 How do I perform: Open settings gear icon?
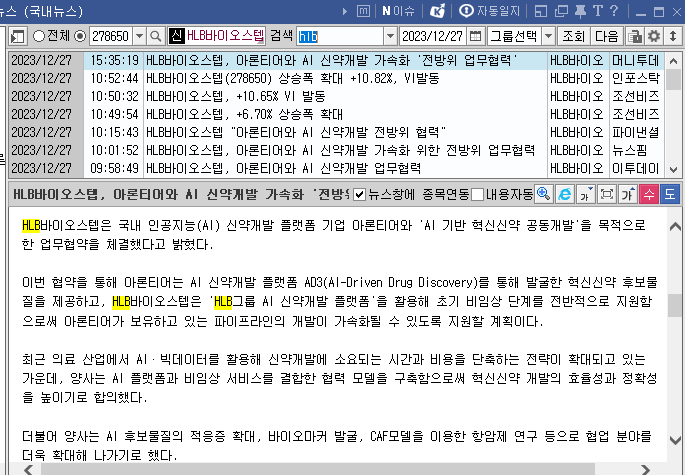(654, 36)
